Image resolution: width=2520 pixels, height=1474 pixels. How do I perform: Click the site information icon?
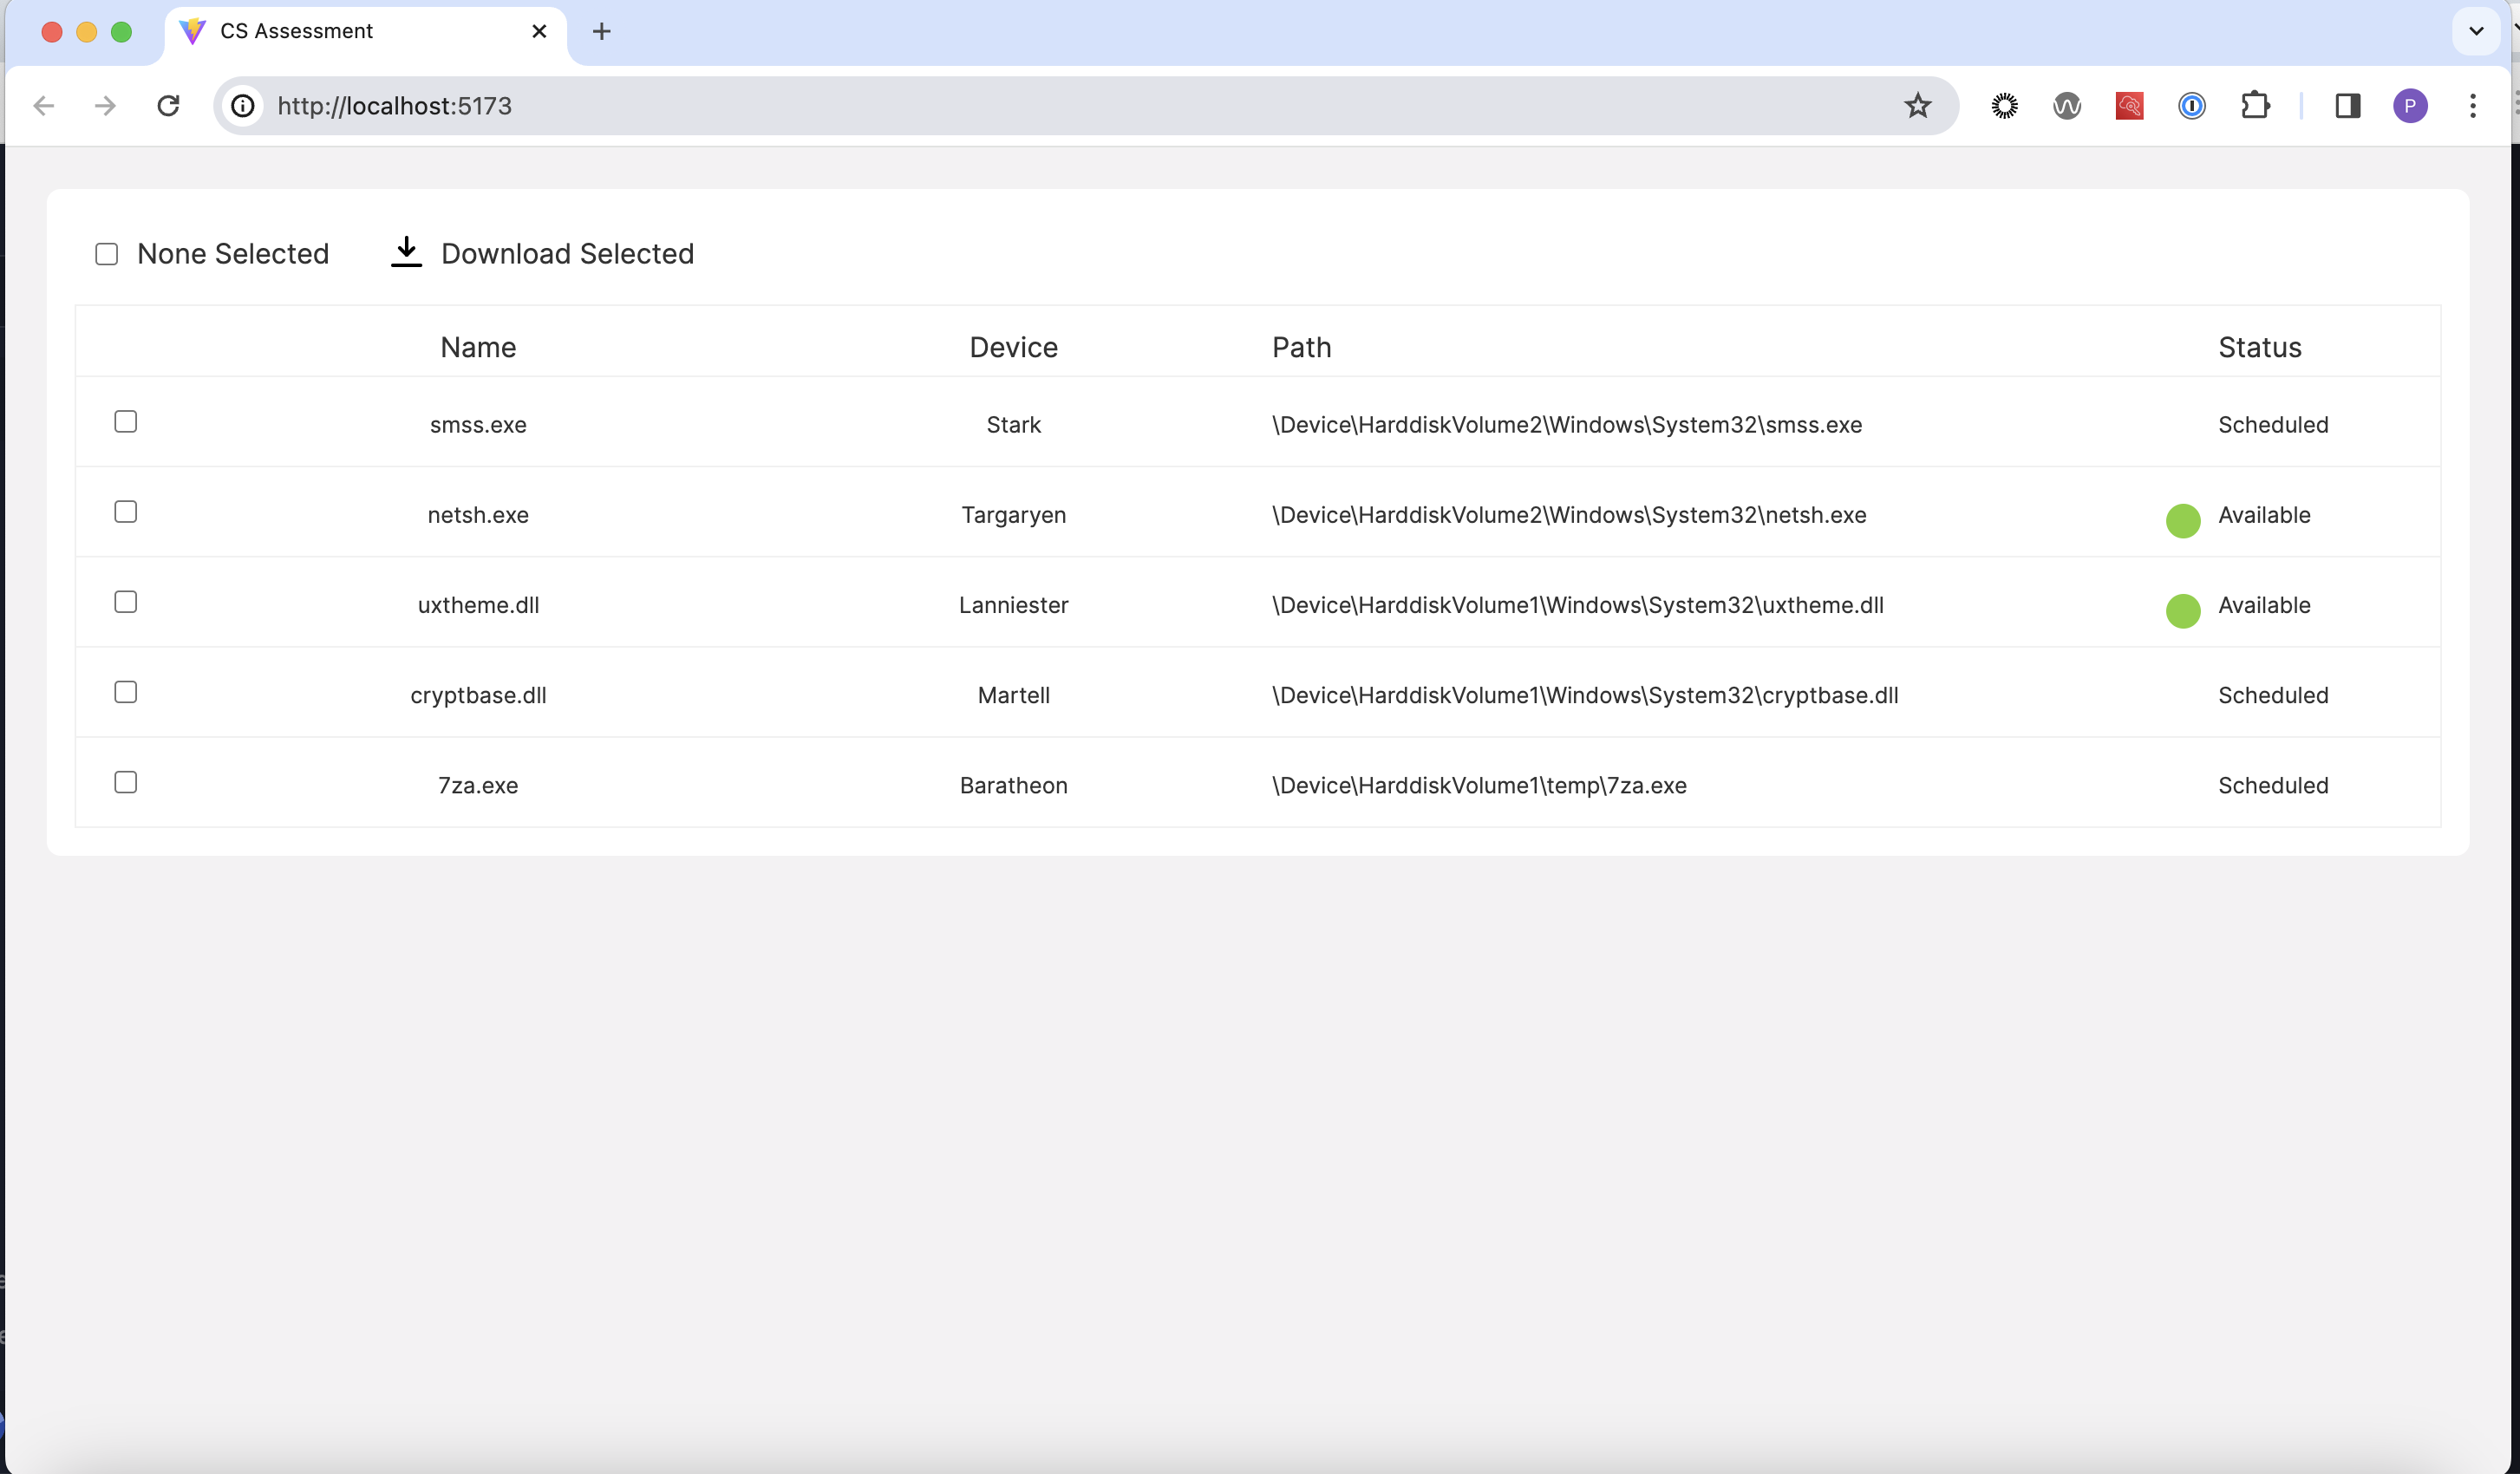(x=243, y=106)
